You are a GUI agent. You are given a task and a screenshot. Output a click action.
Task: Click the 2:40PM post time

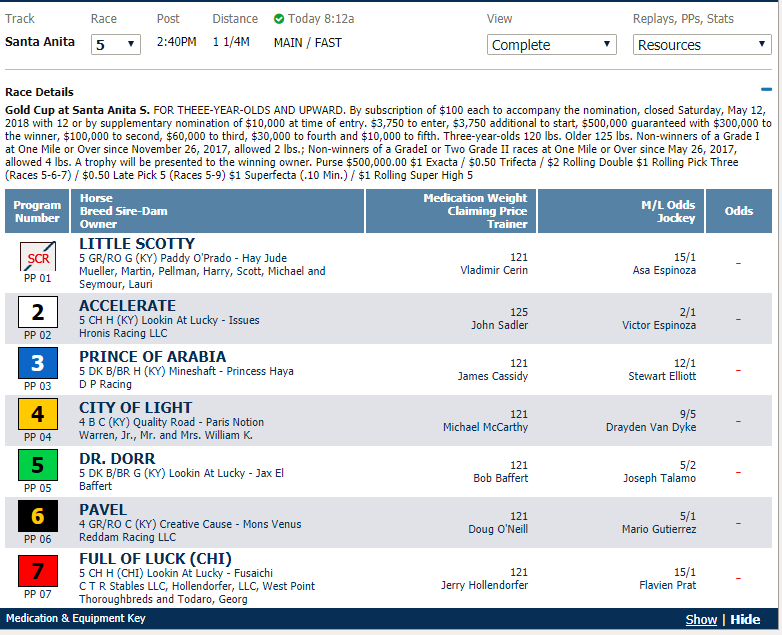[177, 42]
